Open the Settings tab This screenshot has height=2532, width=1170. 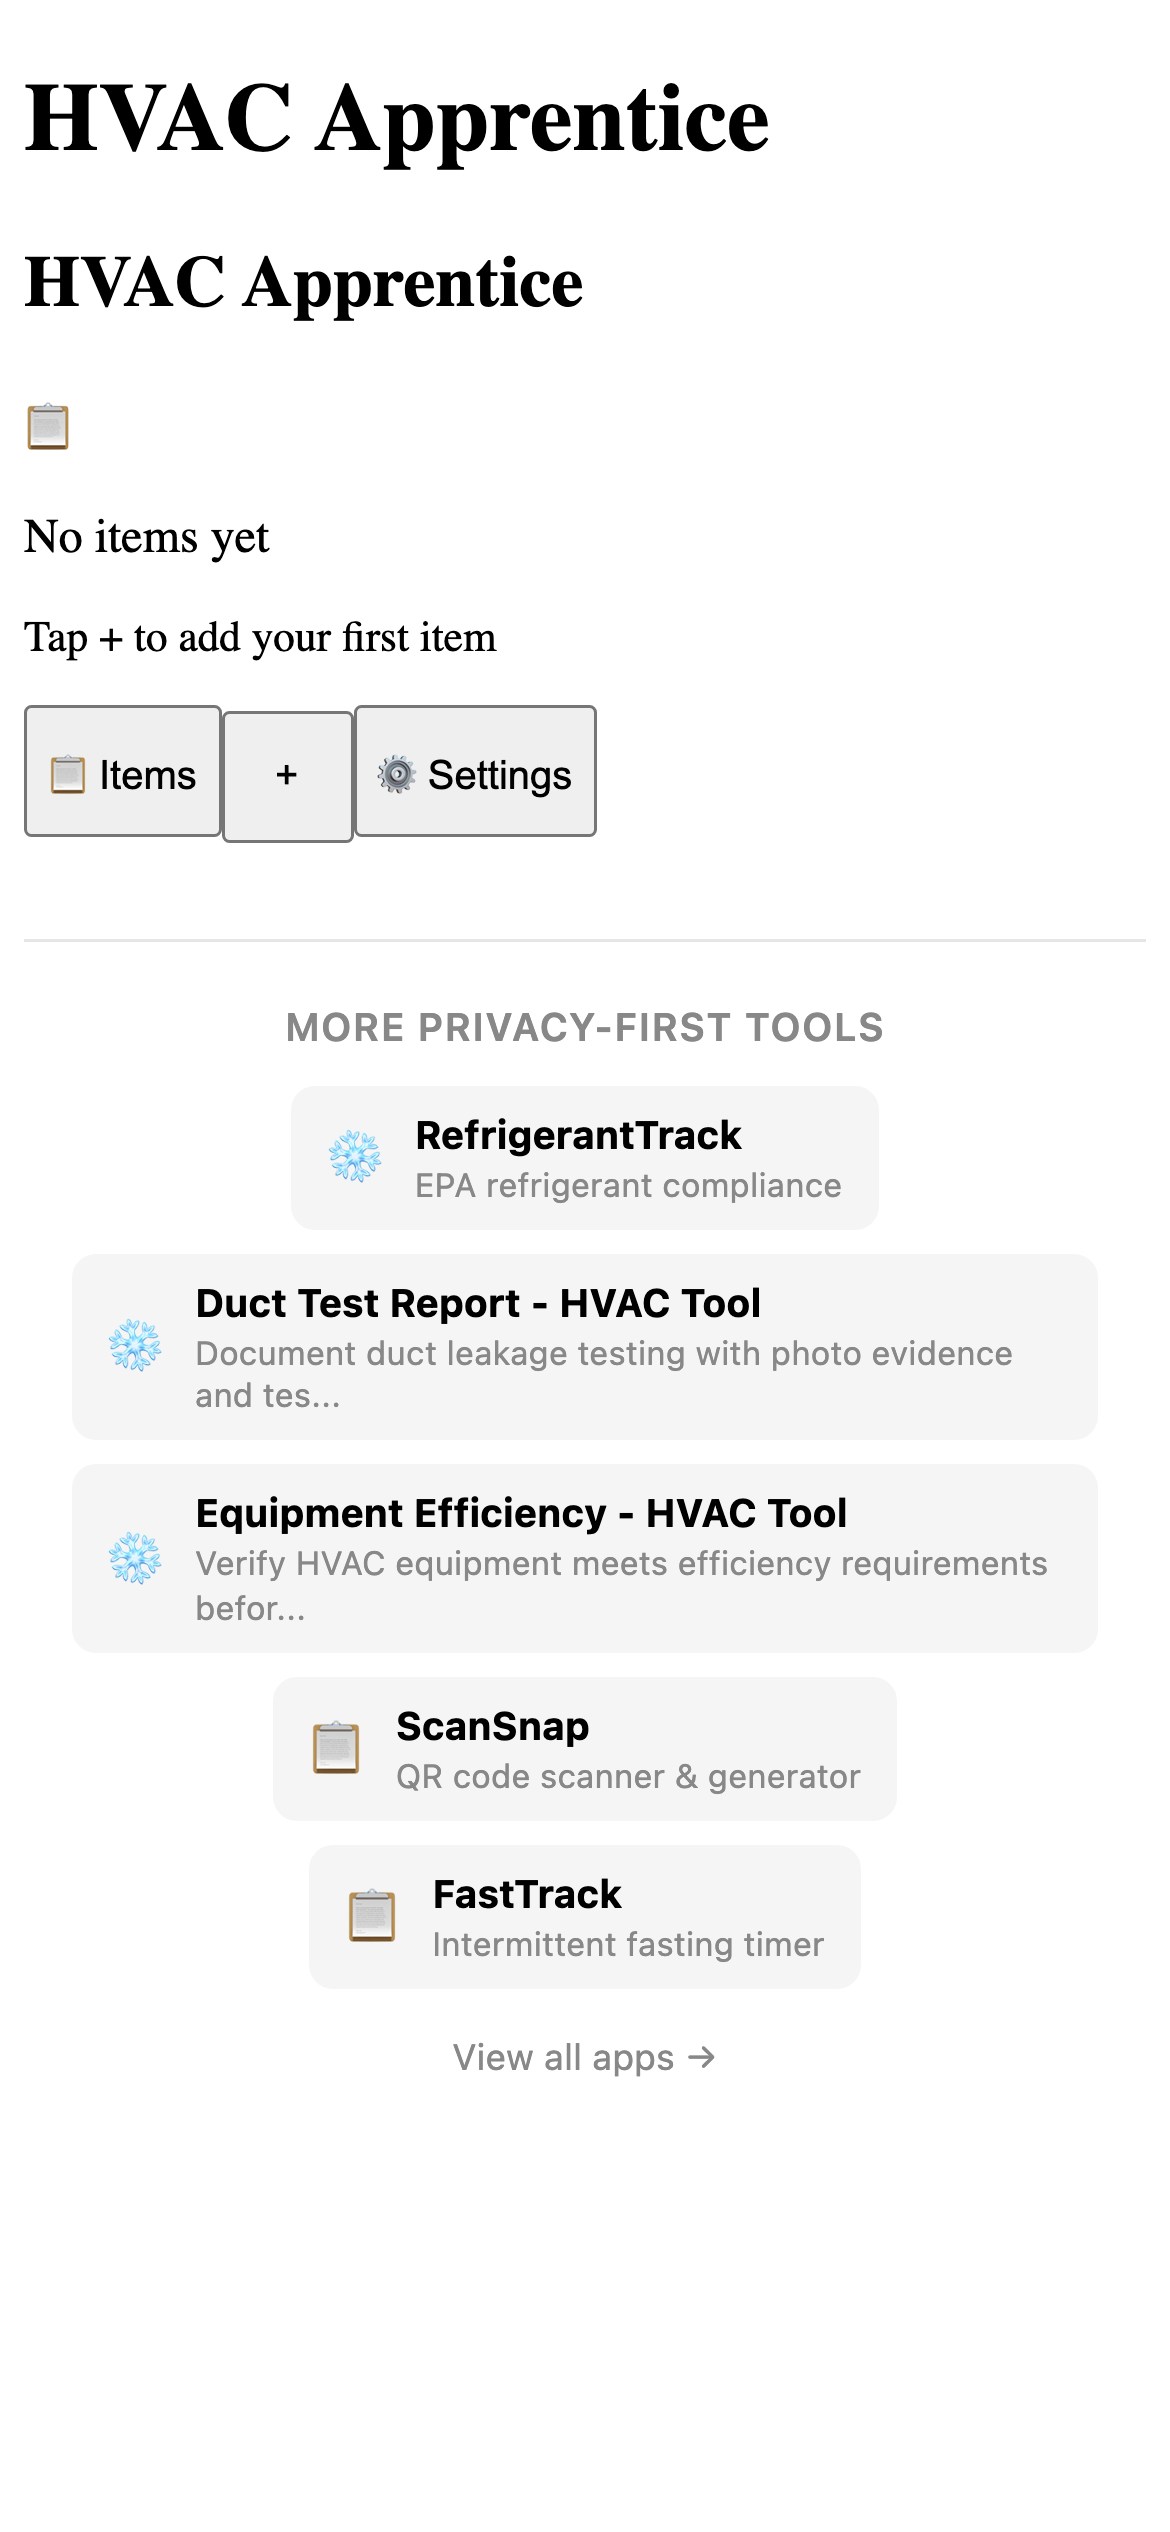pos(475,773)
